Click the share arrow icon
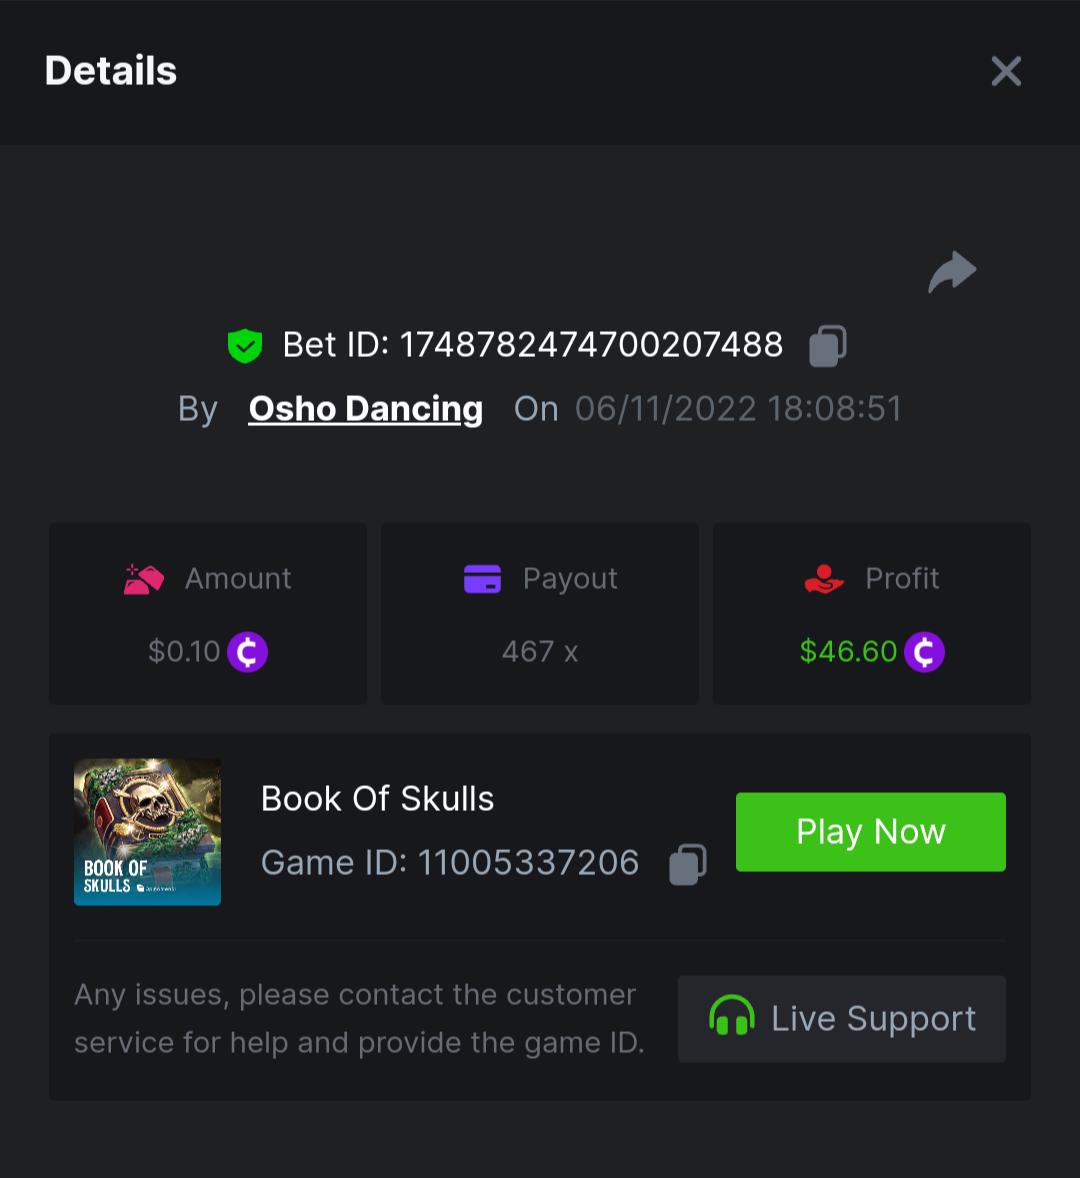 tap(952, 272)
